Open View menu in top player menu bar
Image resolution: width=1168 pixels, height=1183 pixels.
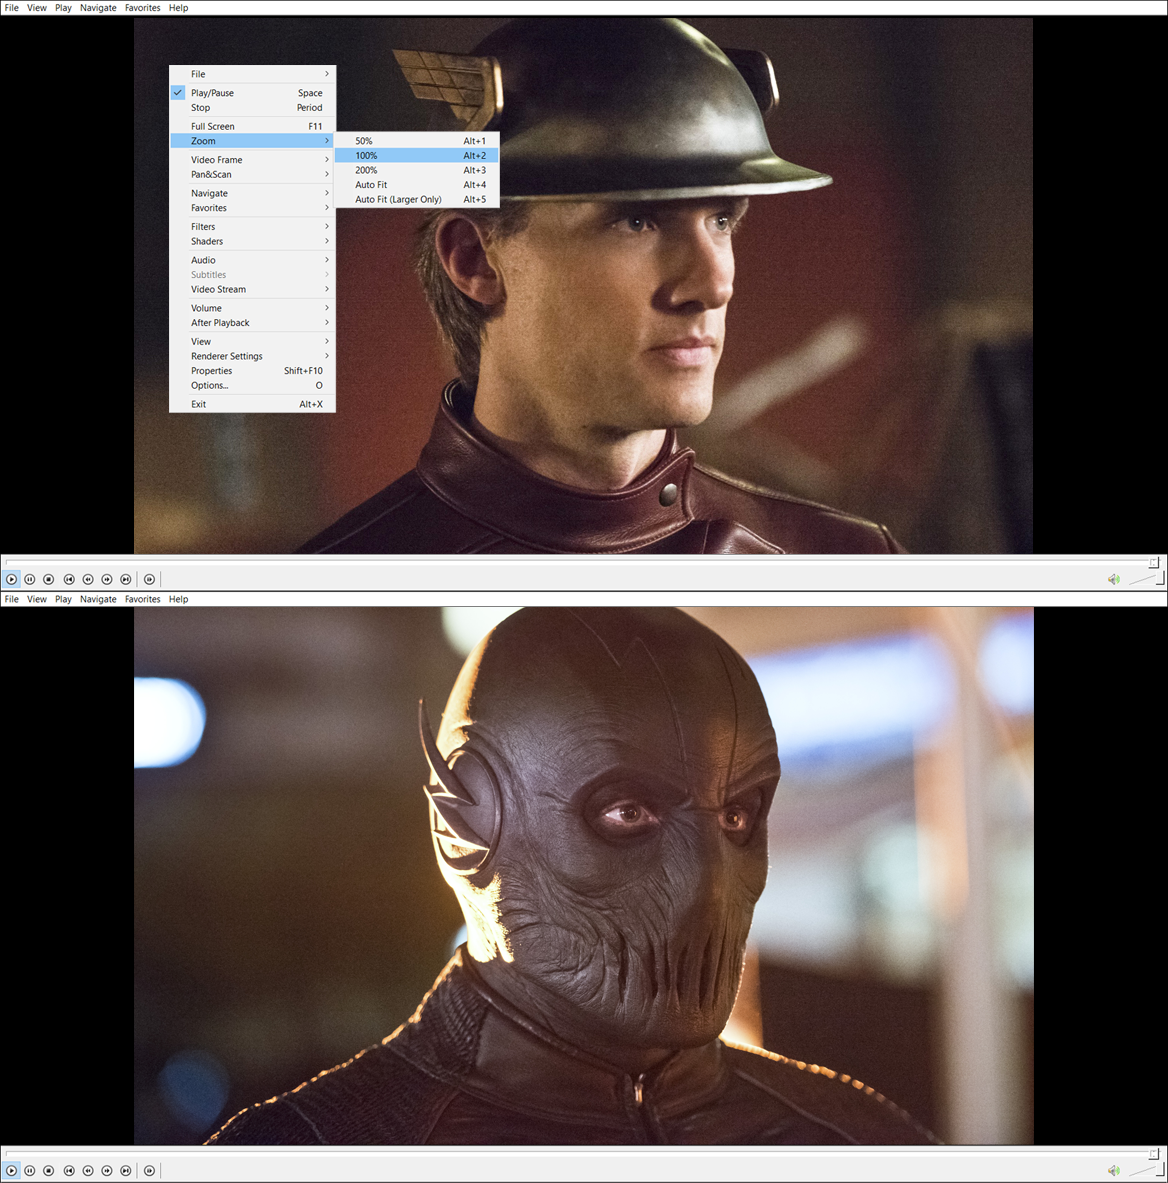[x=37, y=8]
